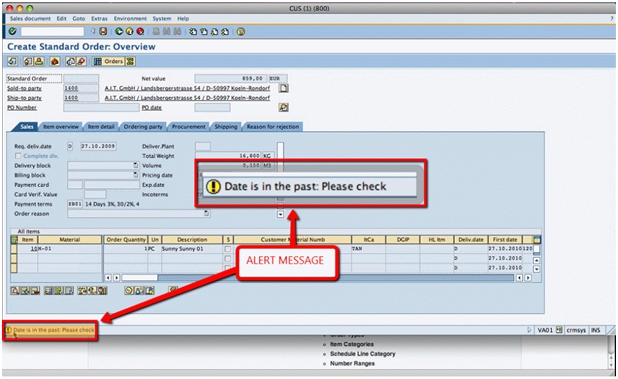Click the Save floppy disk icon
618x379 pixels.
(103, 32)
